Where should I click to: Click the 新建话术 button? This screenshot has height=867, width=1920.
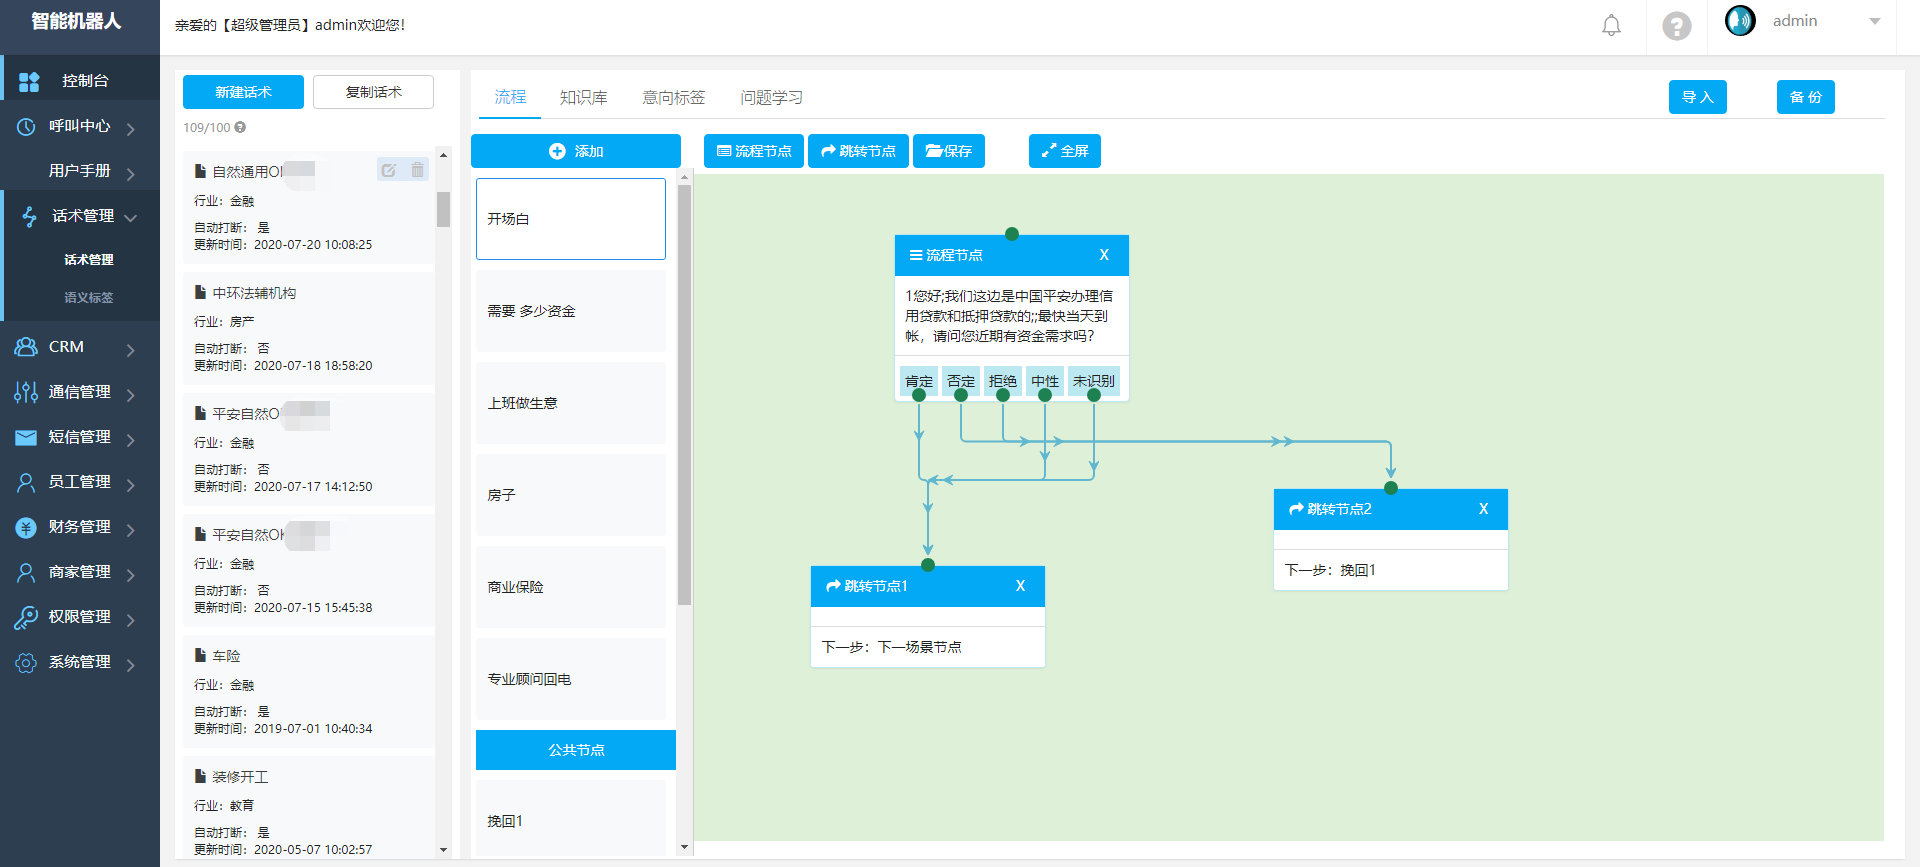pyautogui.click(x=243, y=92)
